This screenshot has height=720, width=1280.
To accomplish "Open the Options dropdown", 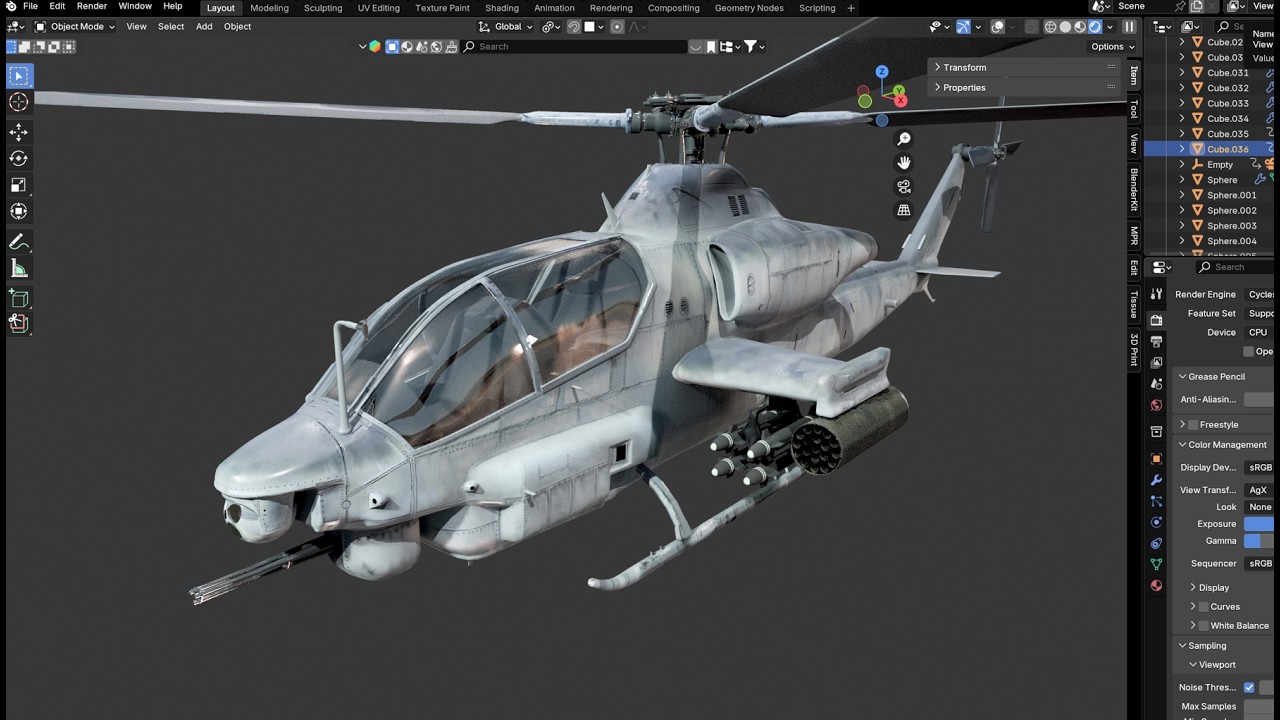I will click(1112, 47).
